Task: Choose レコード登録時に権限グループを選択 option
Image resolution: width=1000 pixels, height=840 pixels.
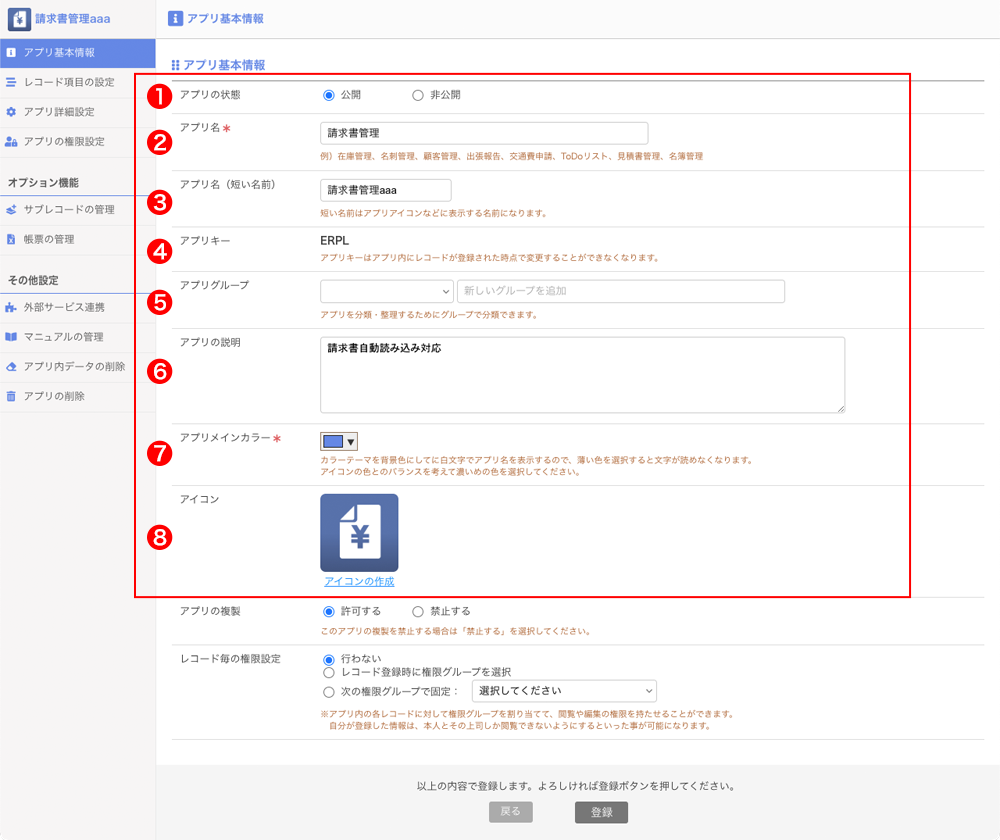Action: (x=328, y=672)
